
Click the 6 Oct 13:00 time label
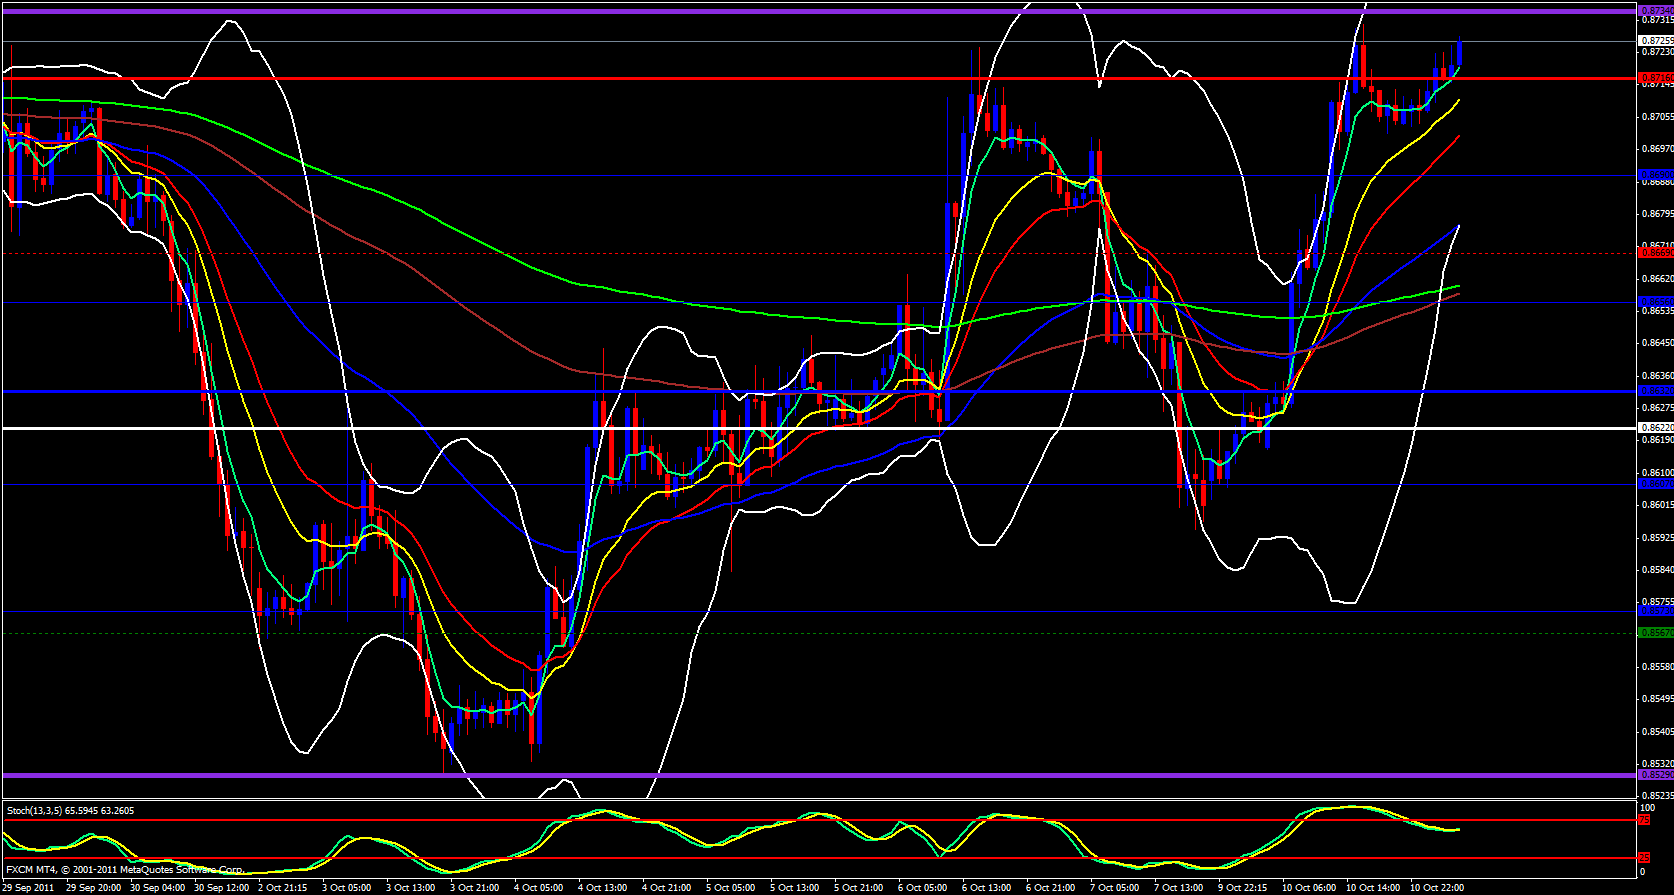(x=987, y=888)
